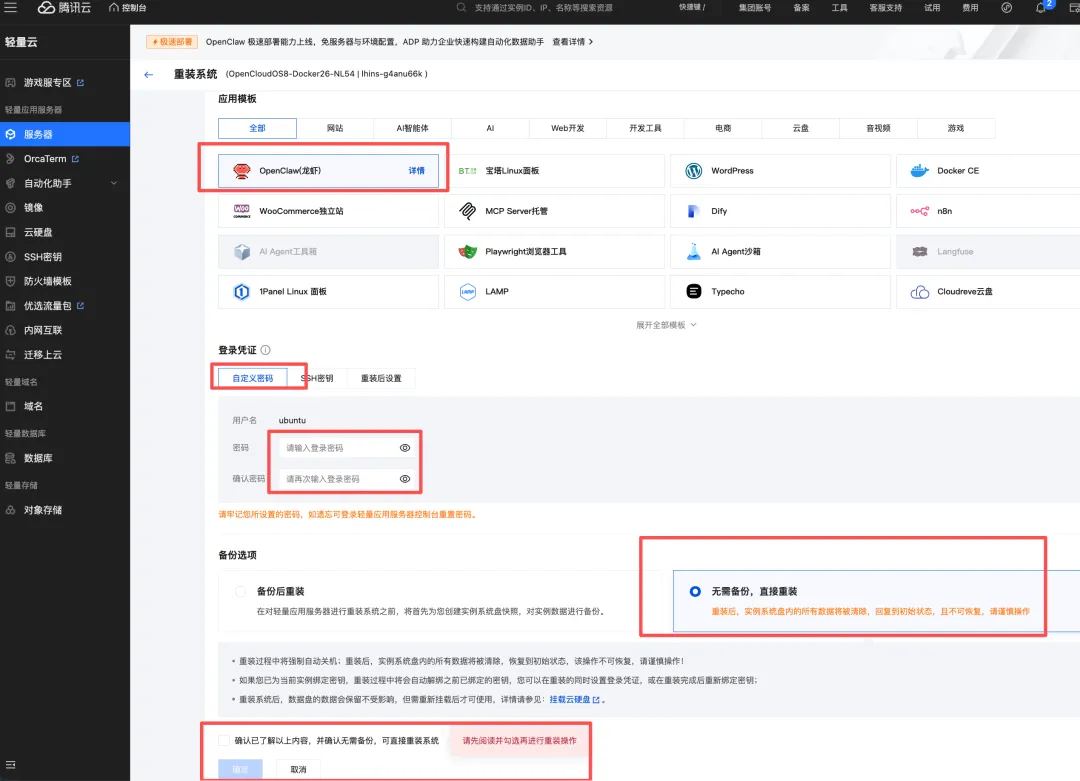Screen dimensions: 1080x781
Task: Click the Tencent Cloud logo
Action: 64,8
